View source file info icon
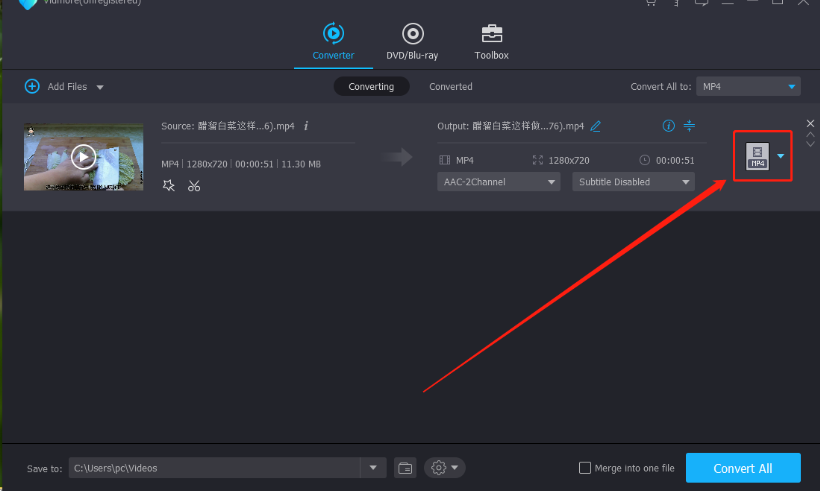820x491 pixels. coord(306,125)
